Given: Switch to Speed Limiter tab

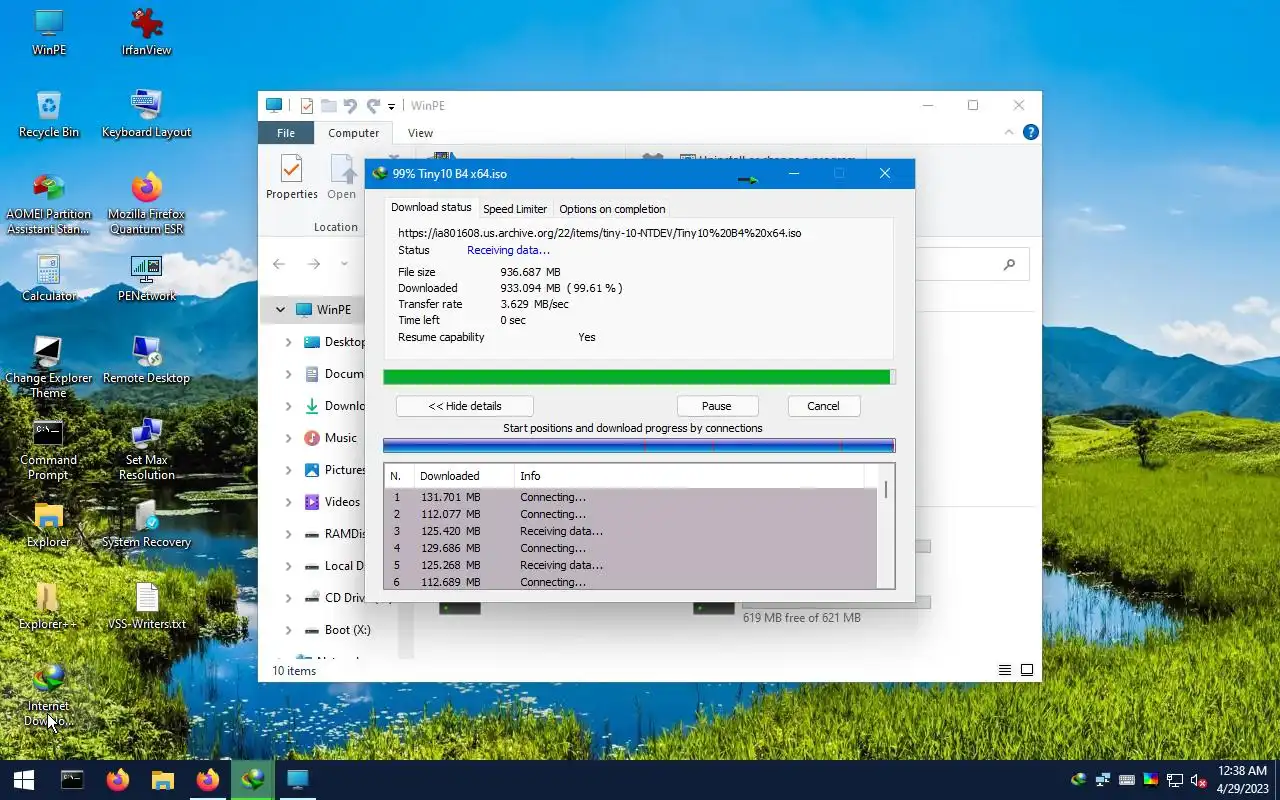Looking at the screenshot, I should (x=515, y=209).
